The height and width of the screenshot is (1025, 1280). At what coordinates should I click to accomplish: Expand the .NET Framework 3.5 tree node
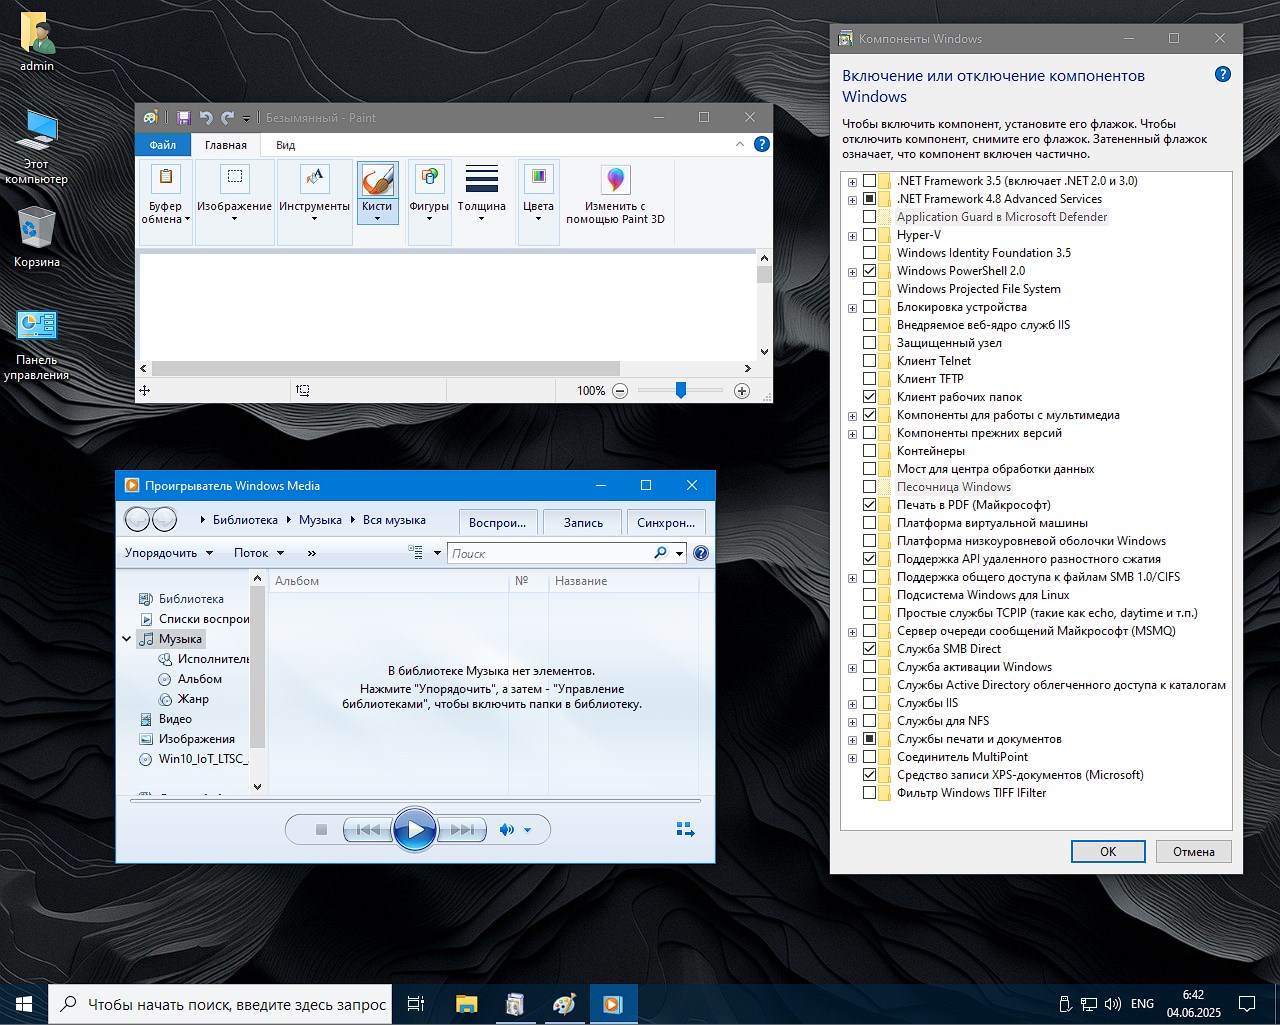click(x=852, y=182)
